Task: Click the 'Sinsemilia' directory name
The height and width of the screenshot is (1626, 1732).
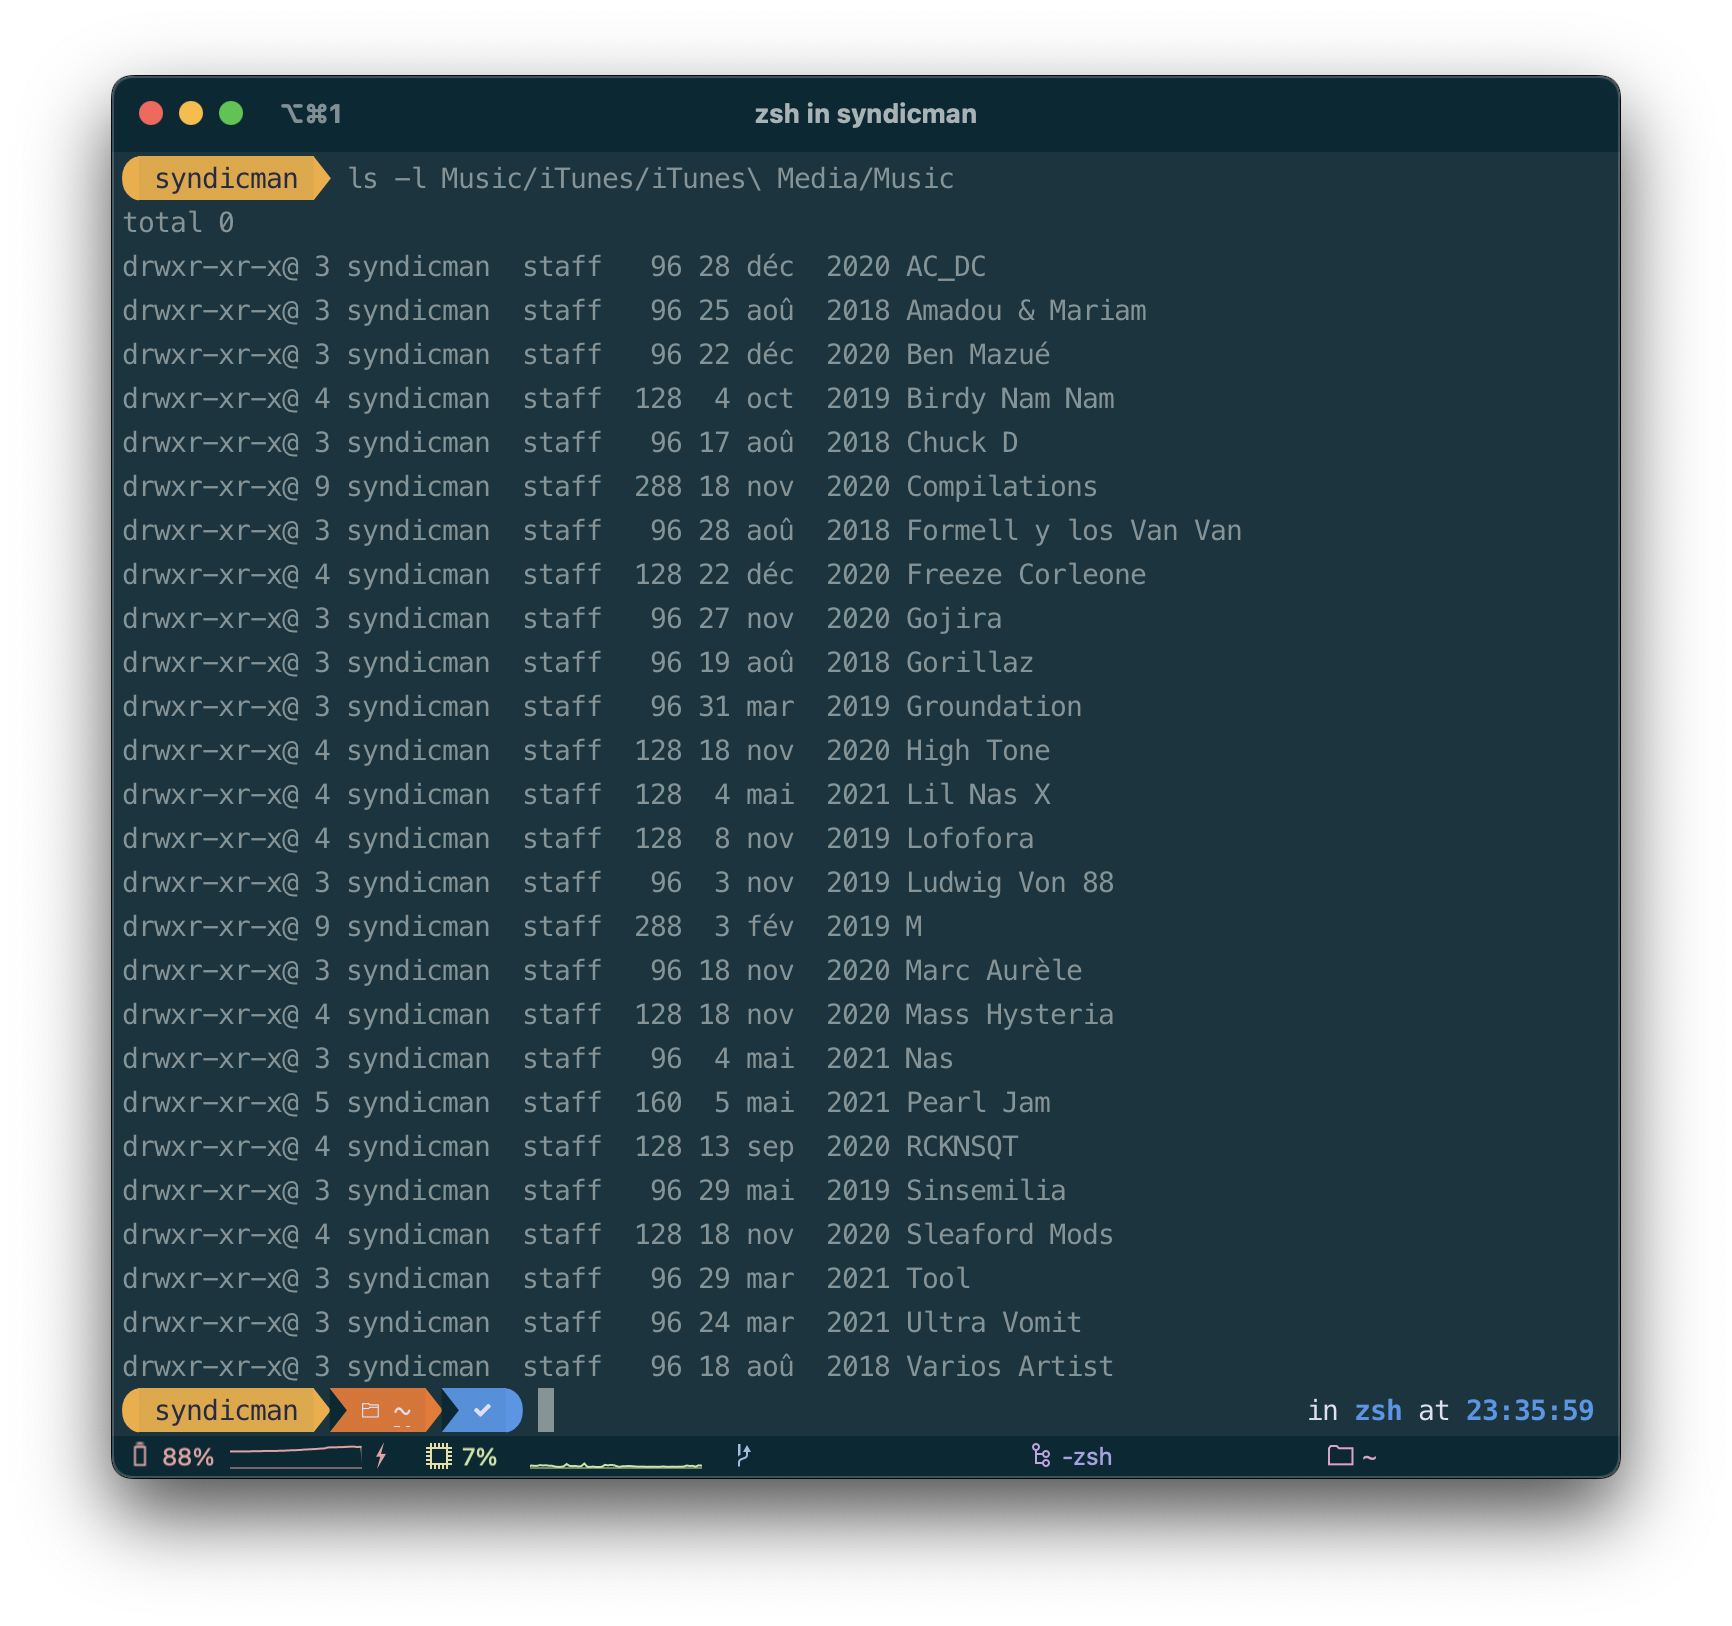Action: [986, 1190]
